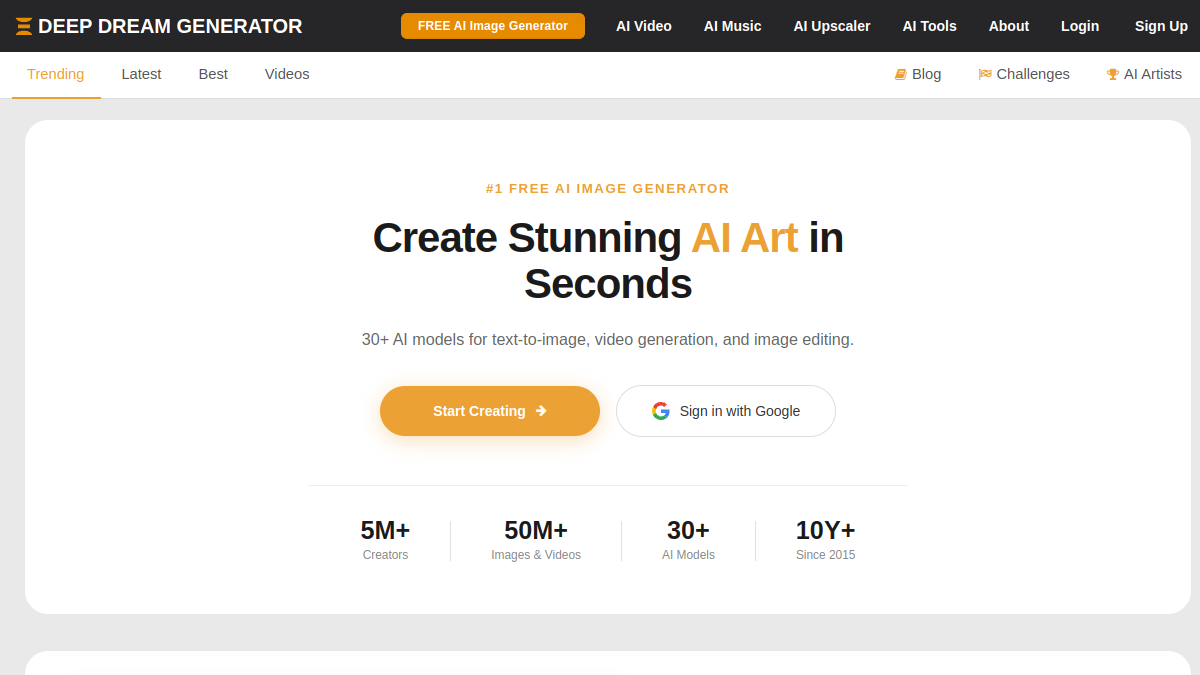Click Sign in with Google button
The height and width of the screenshot is (675, 1200).
pos(726,411)
